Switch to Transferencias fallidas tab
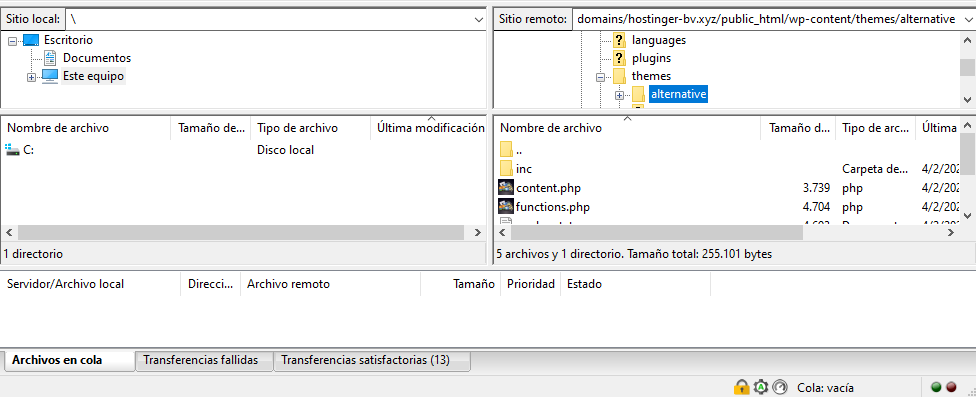 point(204,360)
